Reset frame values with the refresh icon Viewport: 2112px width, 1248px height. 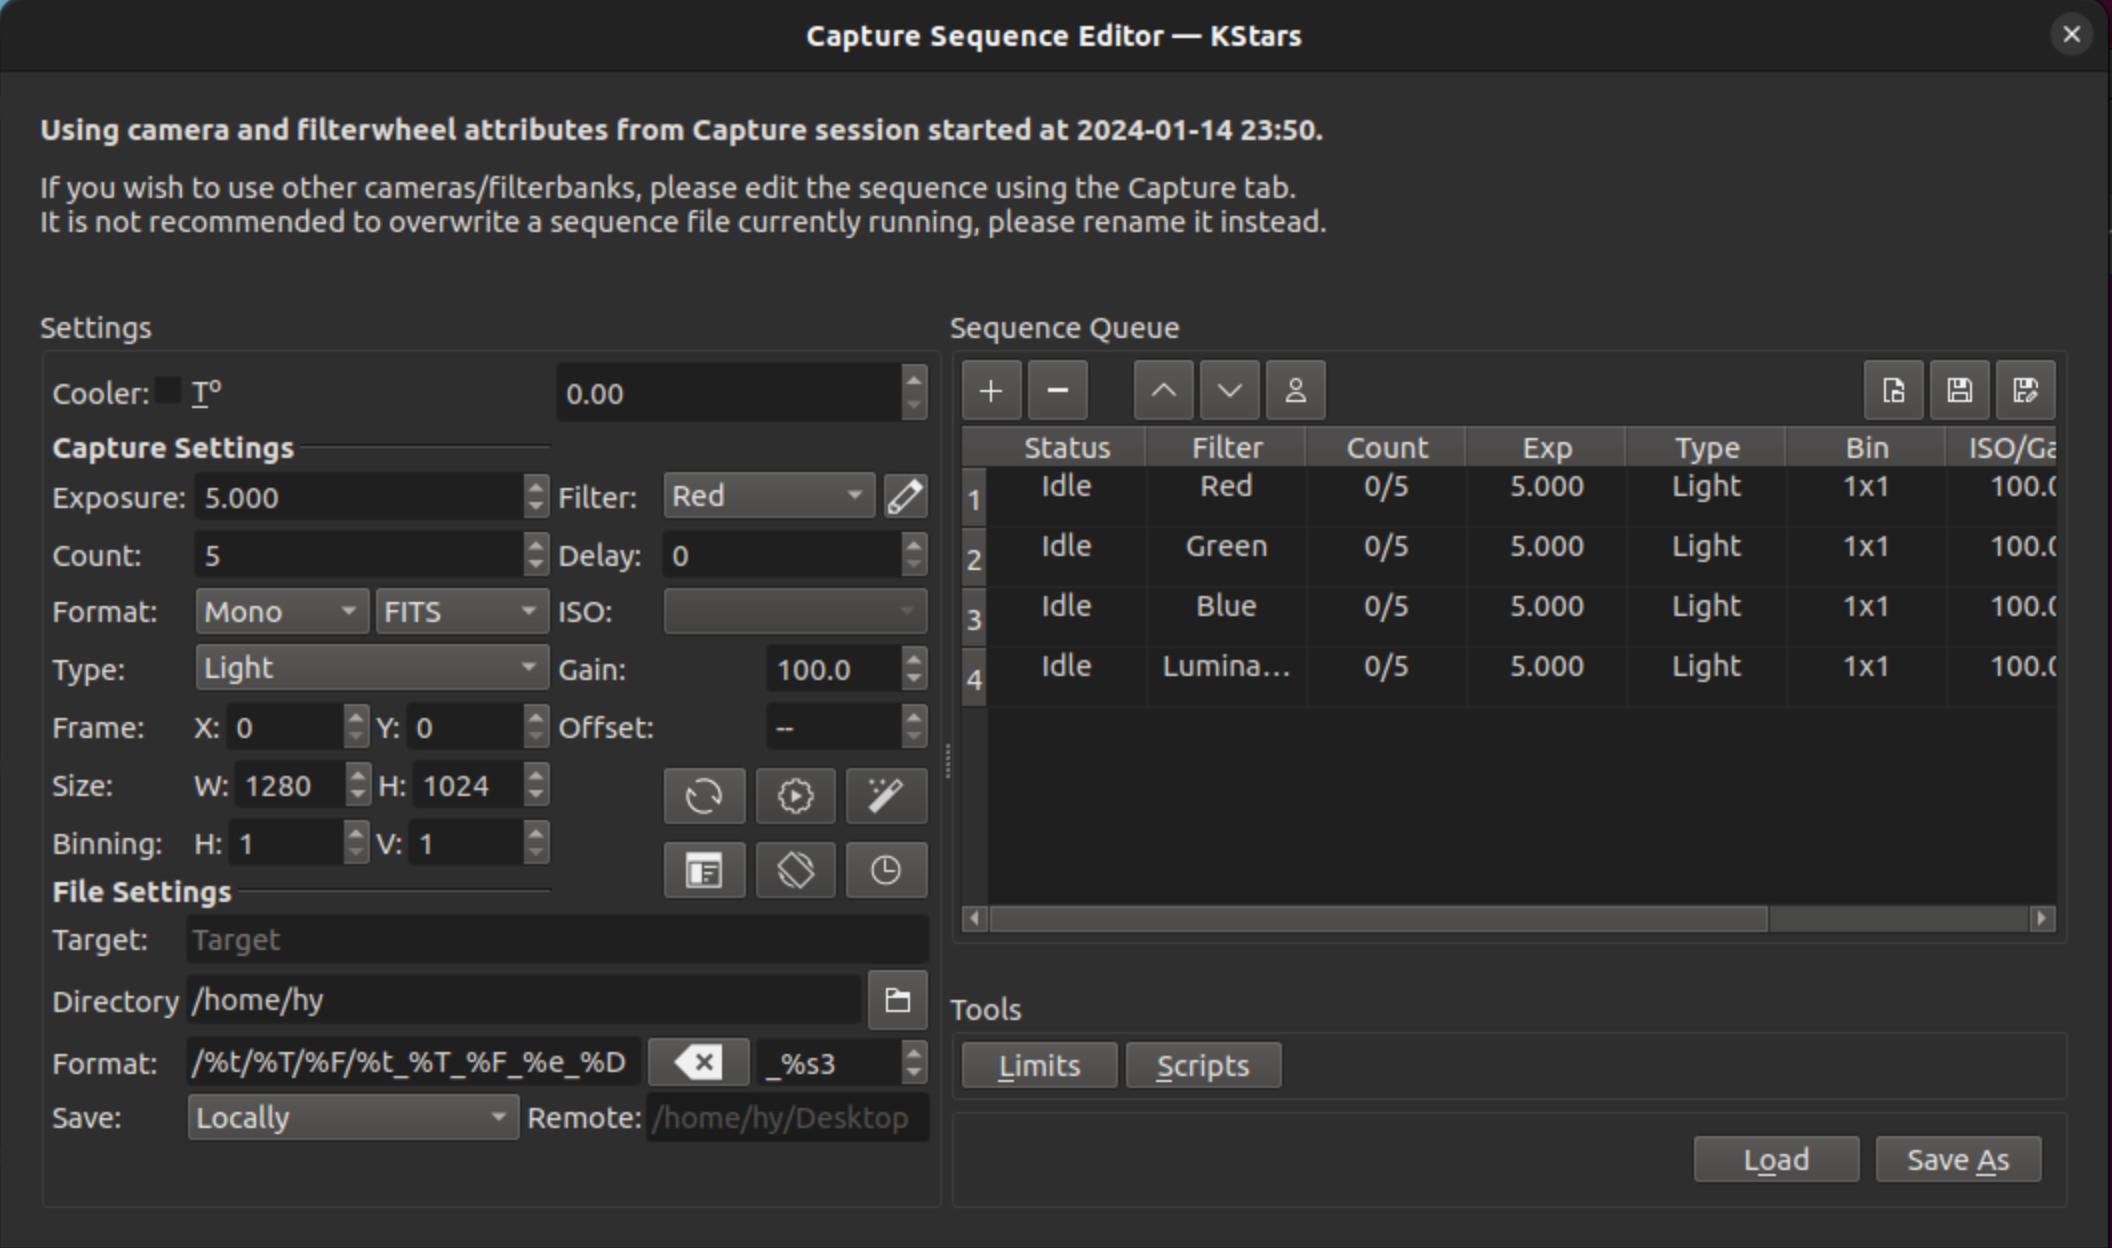tap(704, 796)
